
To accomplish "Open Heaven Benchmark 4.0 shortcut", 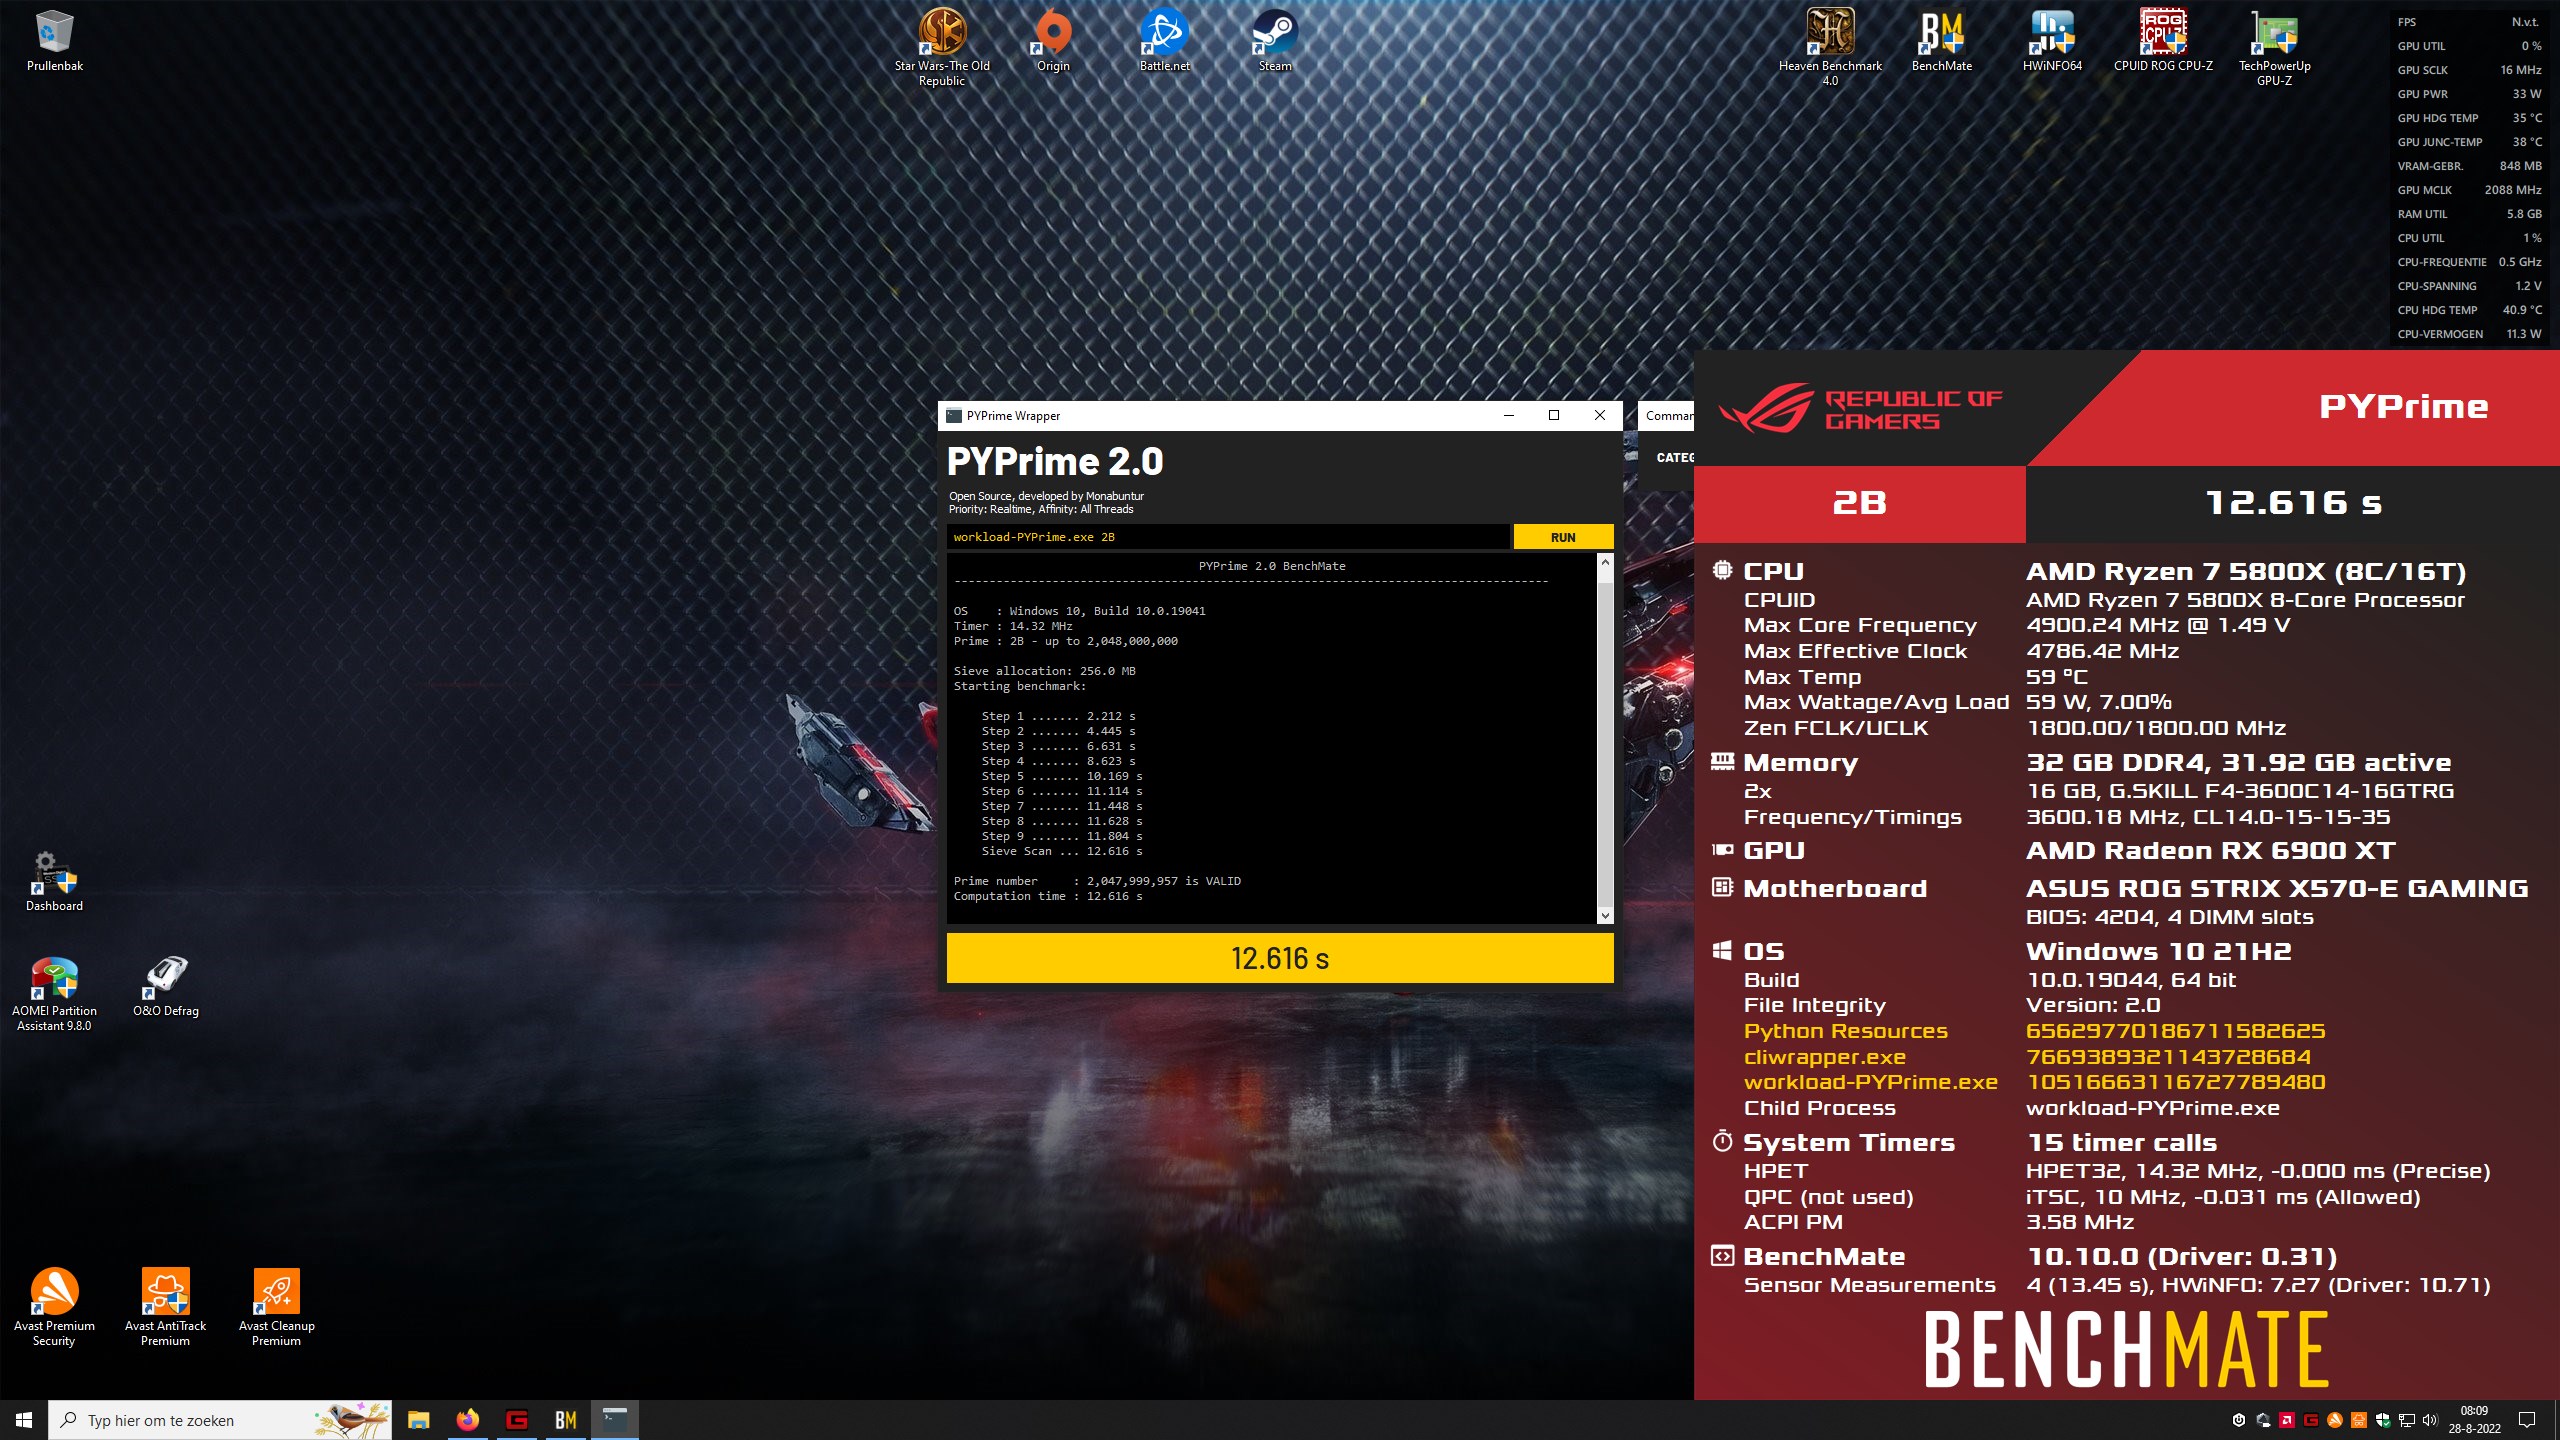I will [1830, 48].
